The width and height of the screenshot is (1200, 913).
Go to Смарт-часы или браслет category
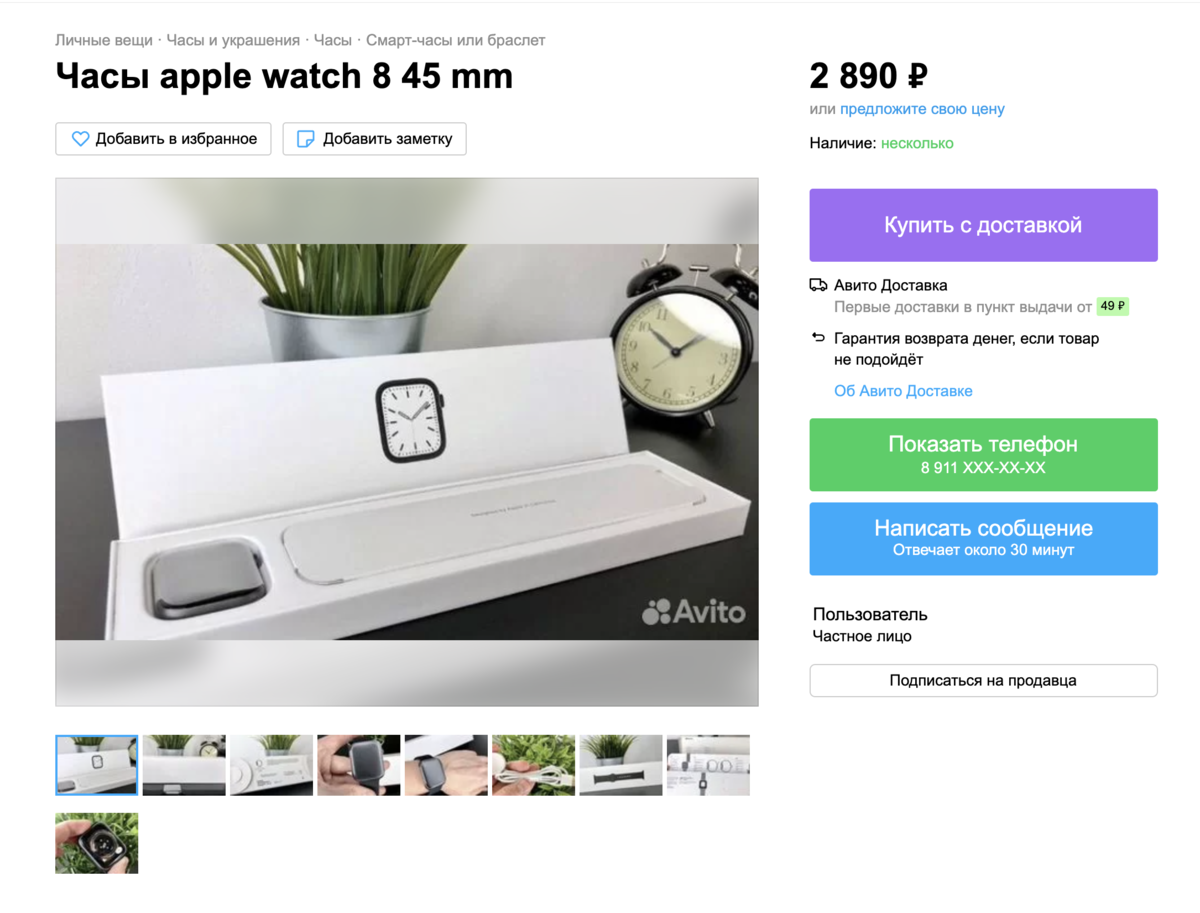[456, 40]
